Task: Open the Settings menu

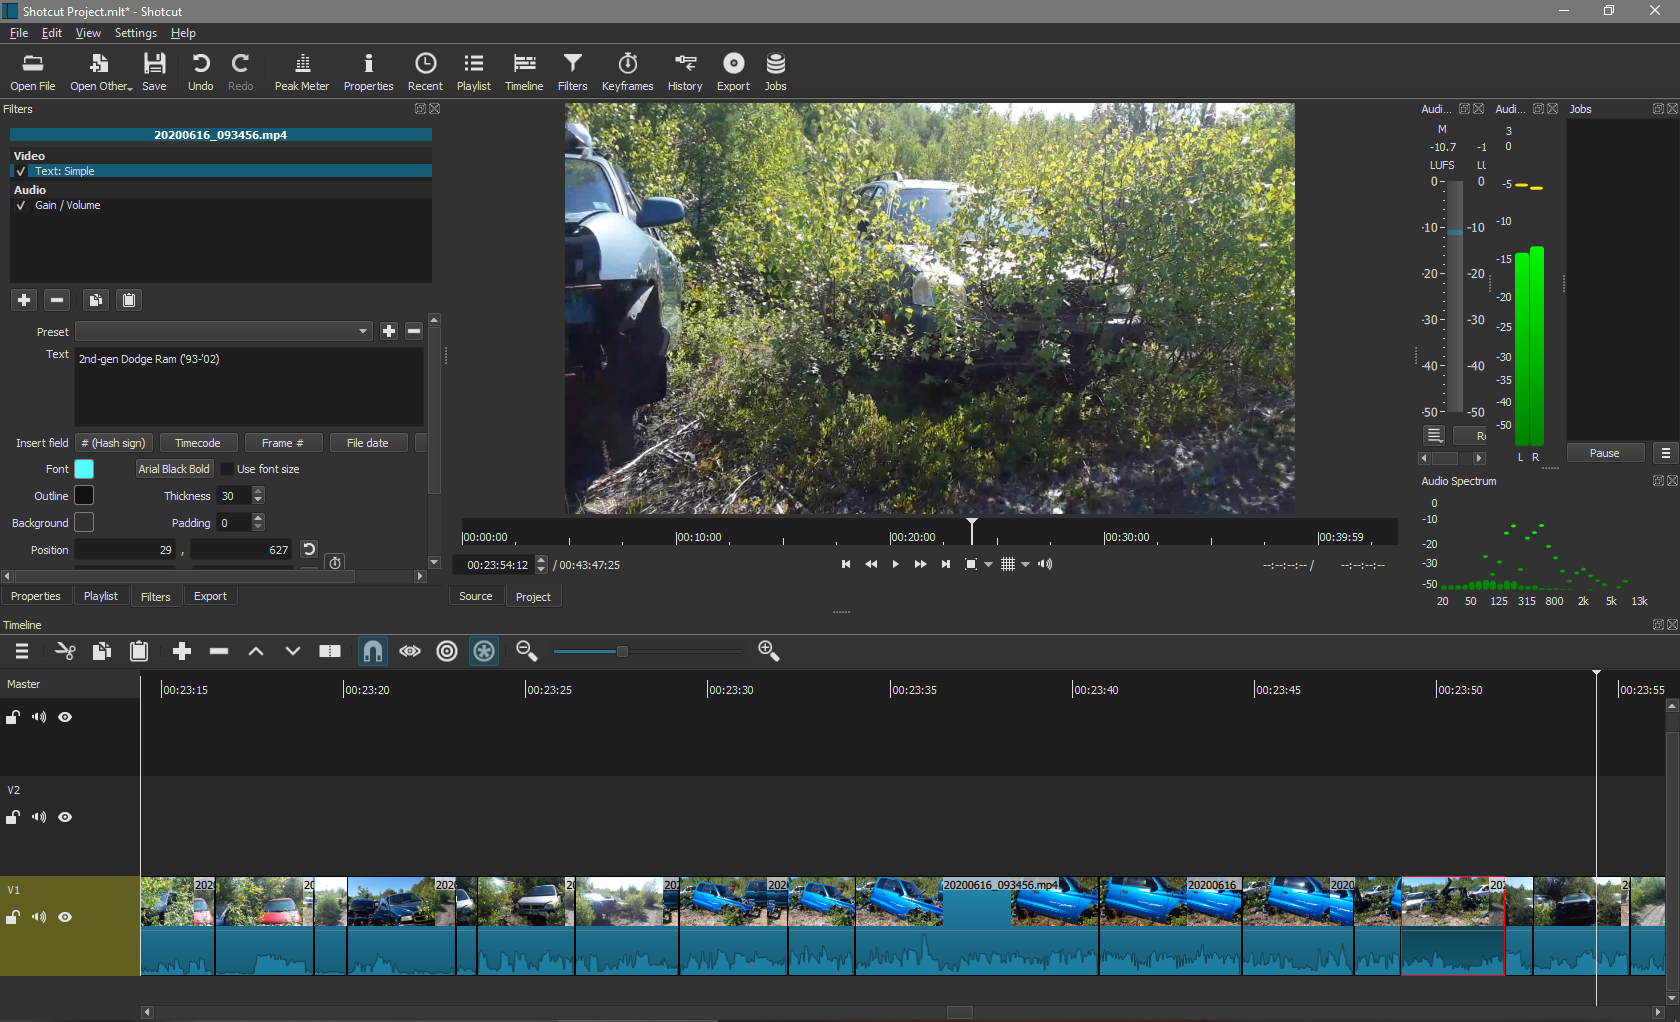Action: pyautogui.click(x=136, y=33)
